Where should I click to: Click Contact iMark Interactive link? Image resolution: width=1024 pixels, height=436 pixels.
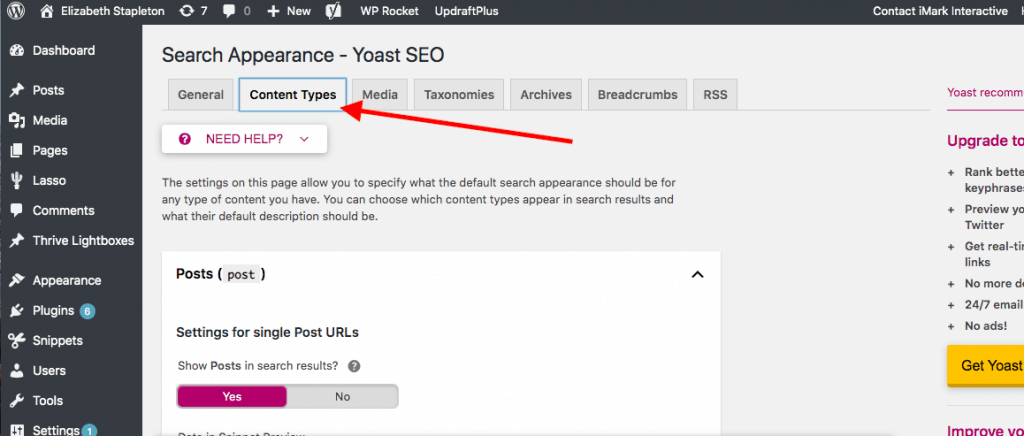[940, 11]
